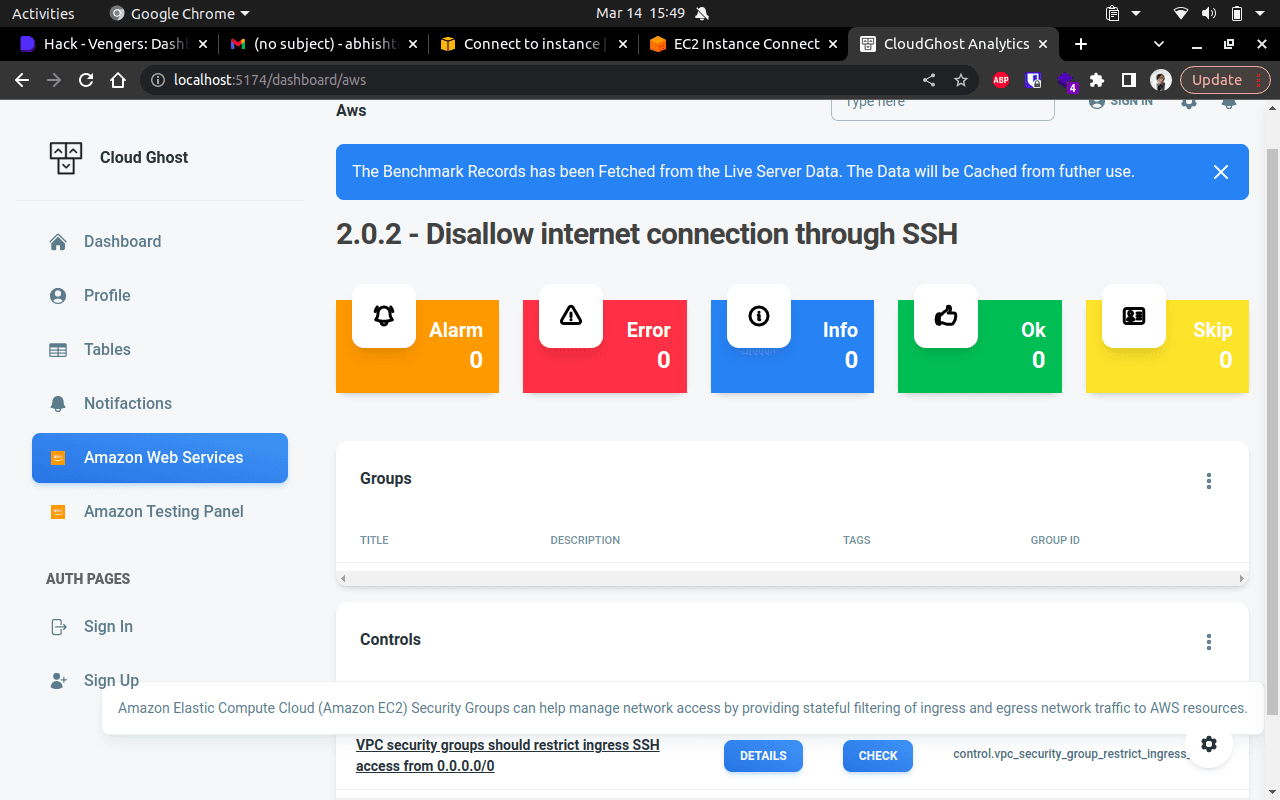Click the Cloud Ghost logo icon

pyautogui.click(x=66, y=158)
